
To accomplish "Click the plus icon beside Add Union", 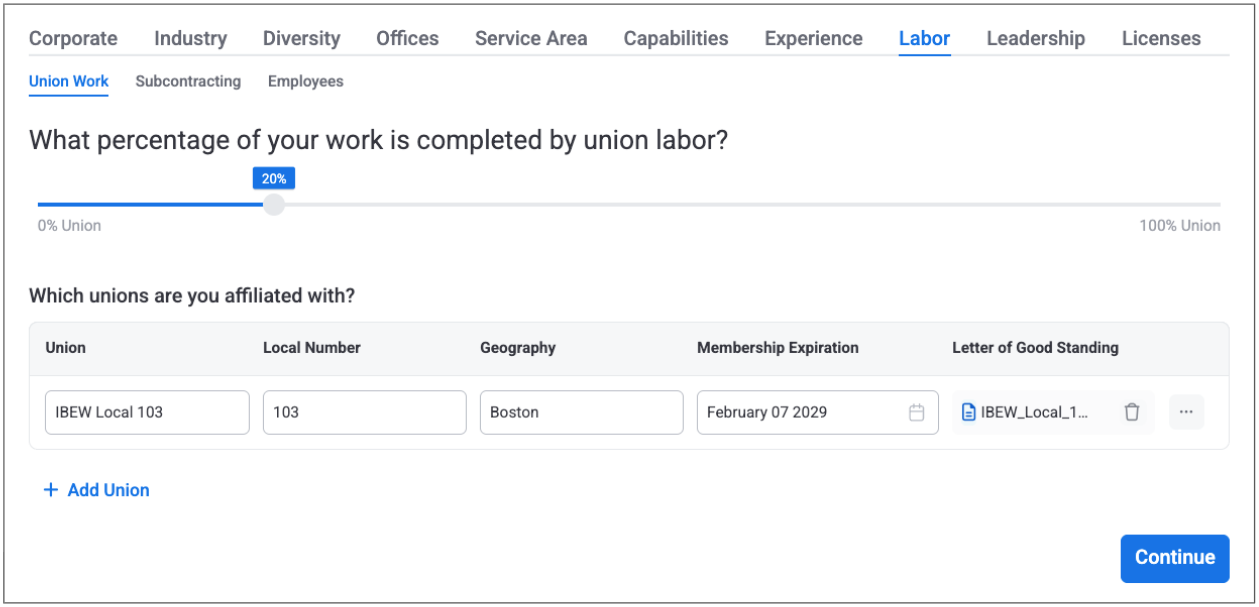I will (x=51, y=490).
